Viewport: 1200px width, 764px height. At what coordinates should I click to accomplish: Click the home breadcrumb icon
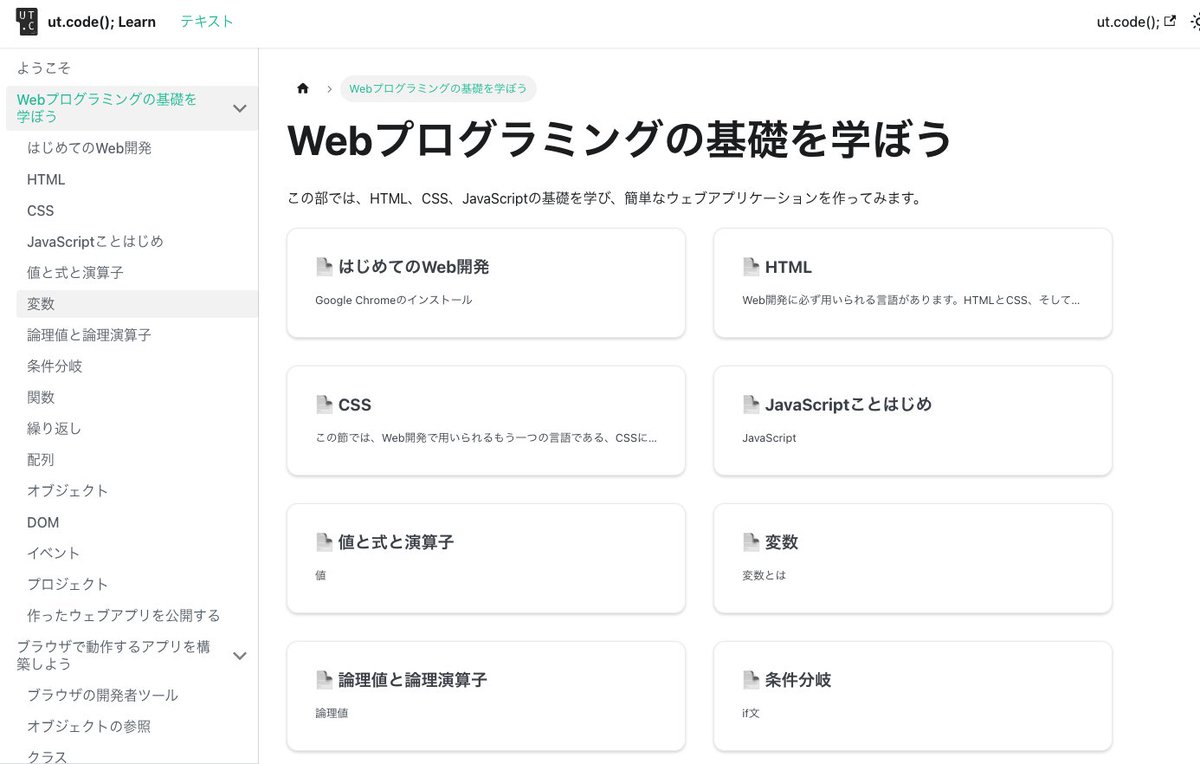(303, 88)
